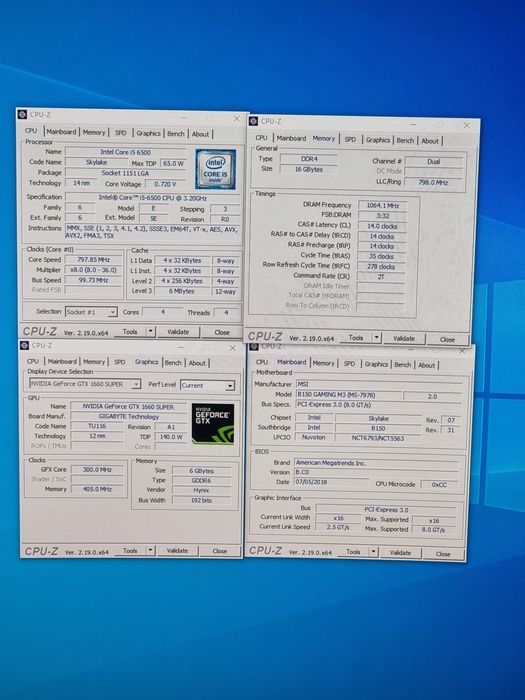The width and height of the screenshot is (525, 700).
Task: Click Tools button in Graphics window
Action: (130, 550)
